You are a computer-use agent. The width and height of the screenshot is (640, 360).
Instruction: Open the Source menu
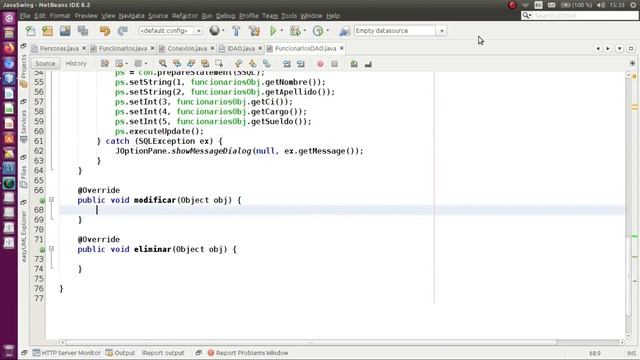[x=158, y=16]
